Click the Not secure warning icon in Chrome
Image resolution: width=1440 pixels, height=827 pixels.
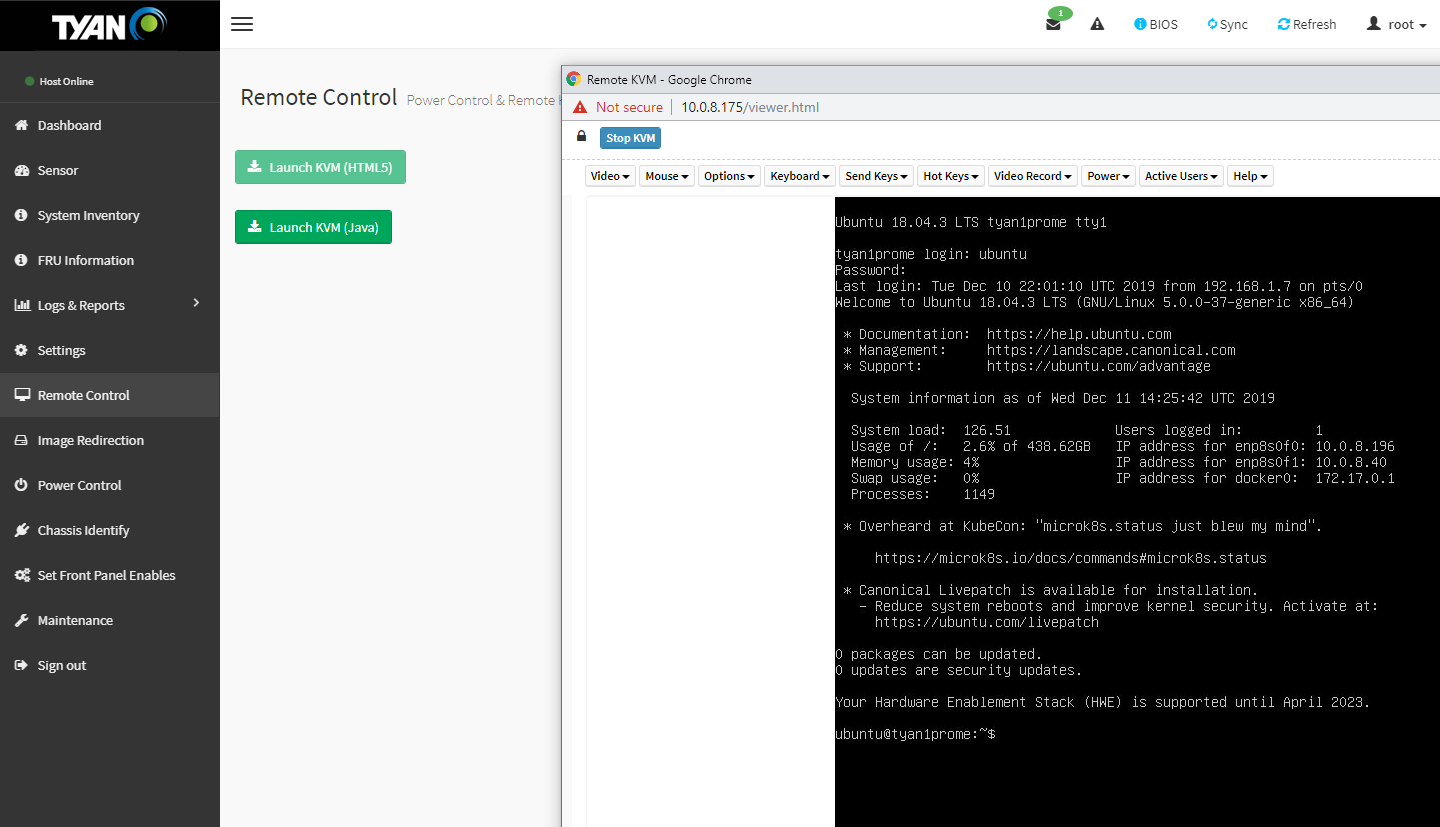580,107
